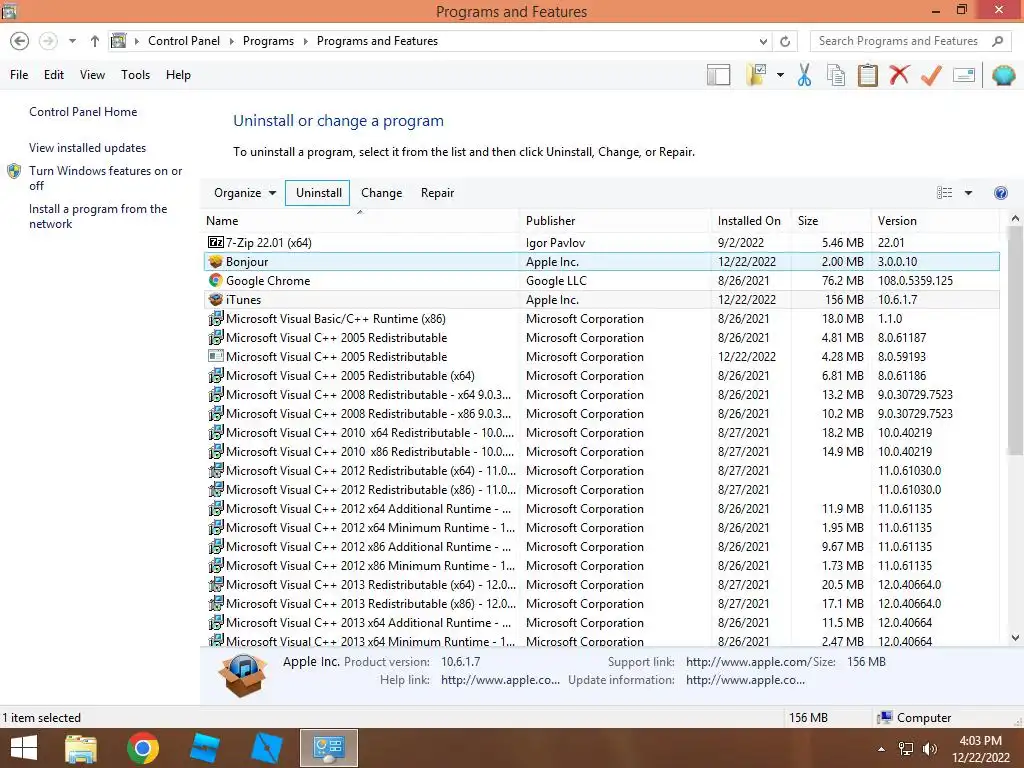Open the File menu
This screenshot has width=1024, height=768.
(x=19, y=75)
